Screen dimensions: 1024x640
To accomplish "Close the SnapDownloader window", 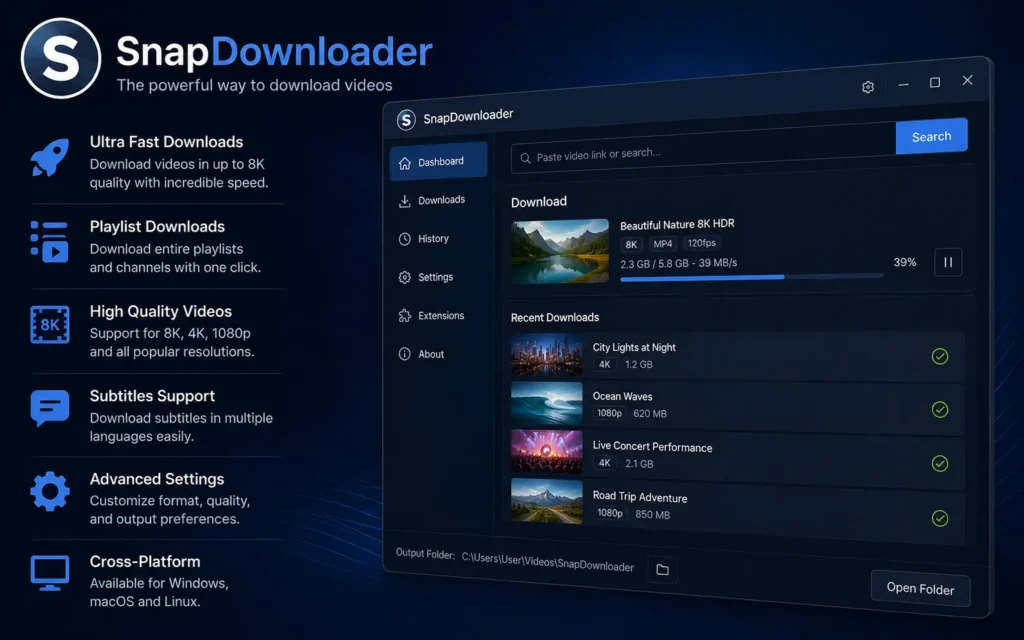I will [967, 80].
